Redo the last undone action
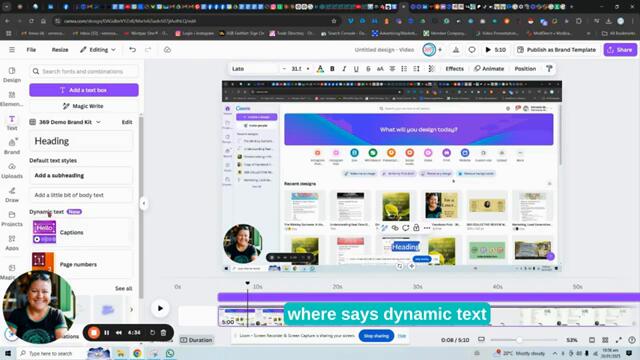 [148, 50]
